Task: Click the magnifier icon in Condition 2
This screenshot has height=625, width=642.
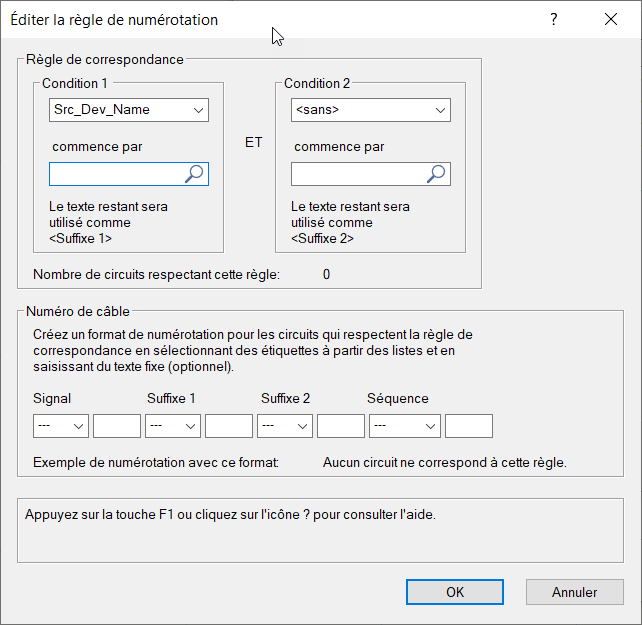Action: pyautogui.click(x=437, y=174)
